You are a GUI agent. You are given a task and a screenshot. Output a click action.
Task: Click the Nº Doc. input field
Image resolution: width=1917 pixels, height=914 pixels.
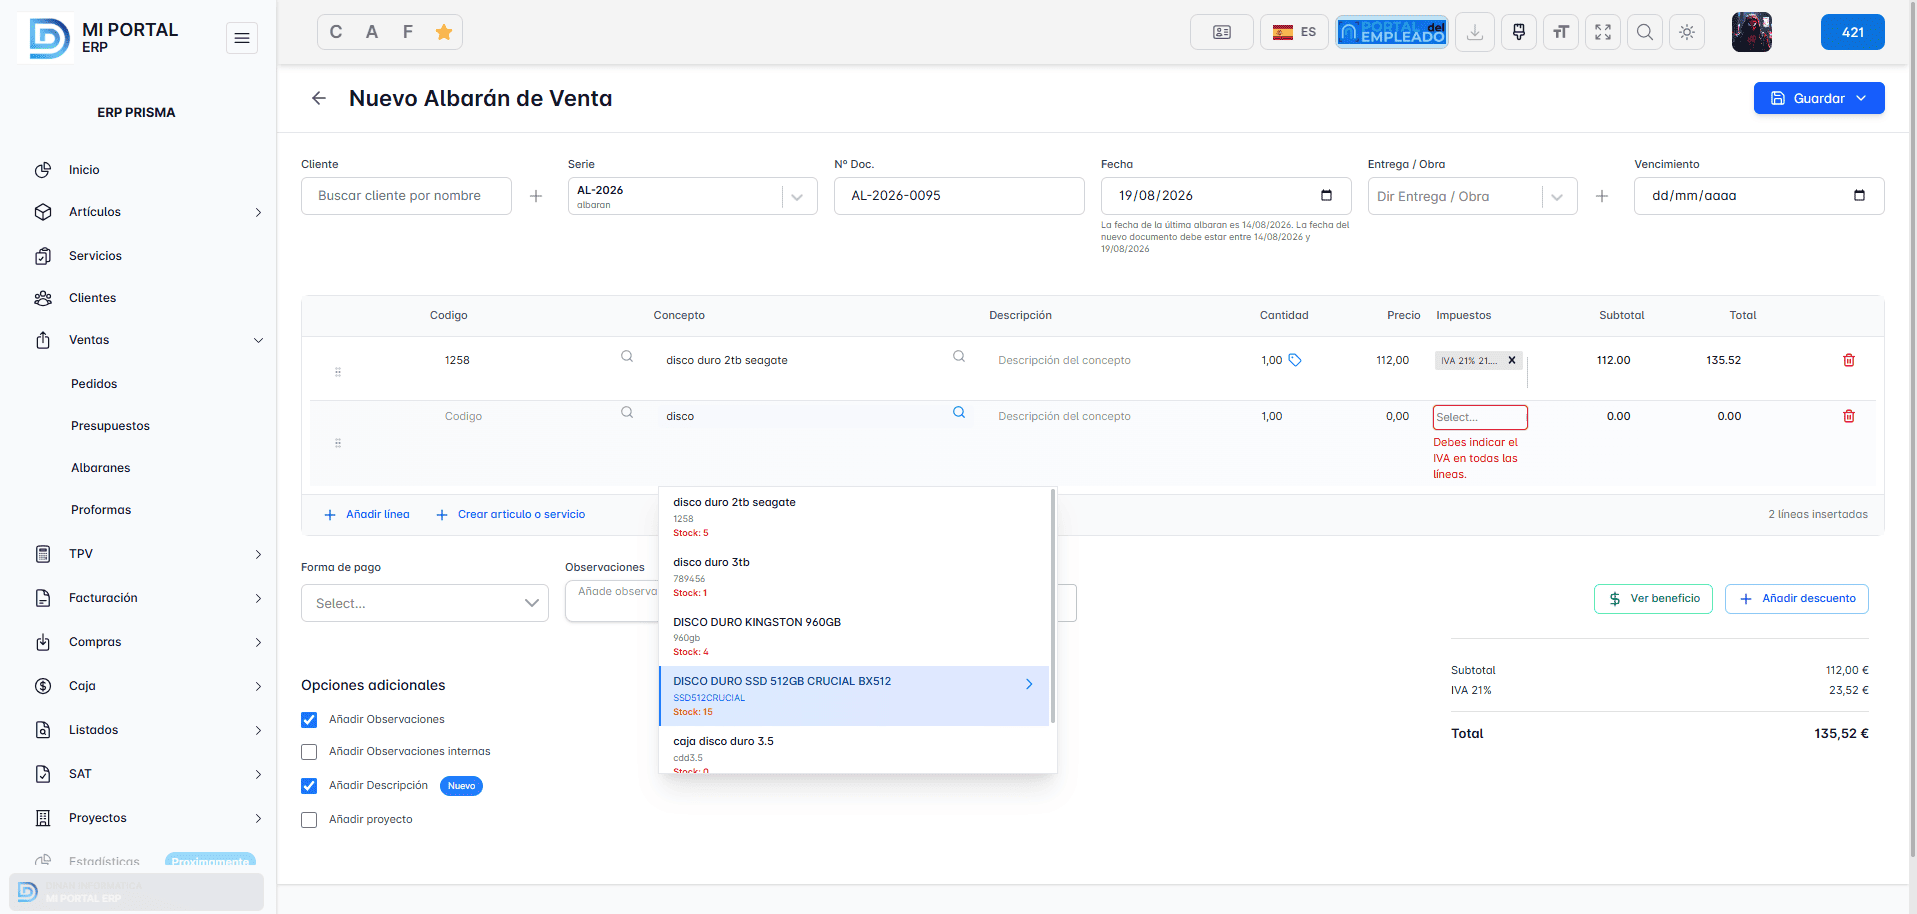click(959, 196)
